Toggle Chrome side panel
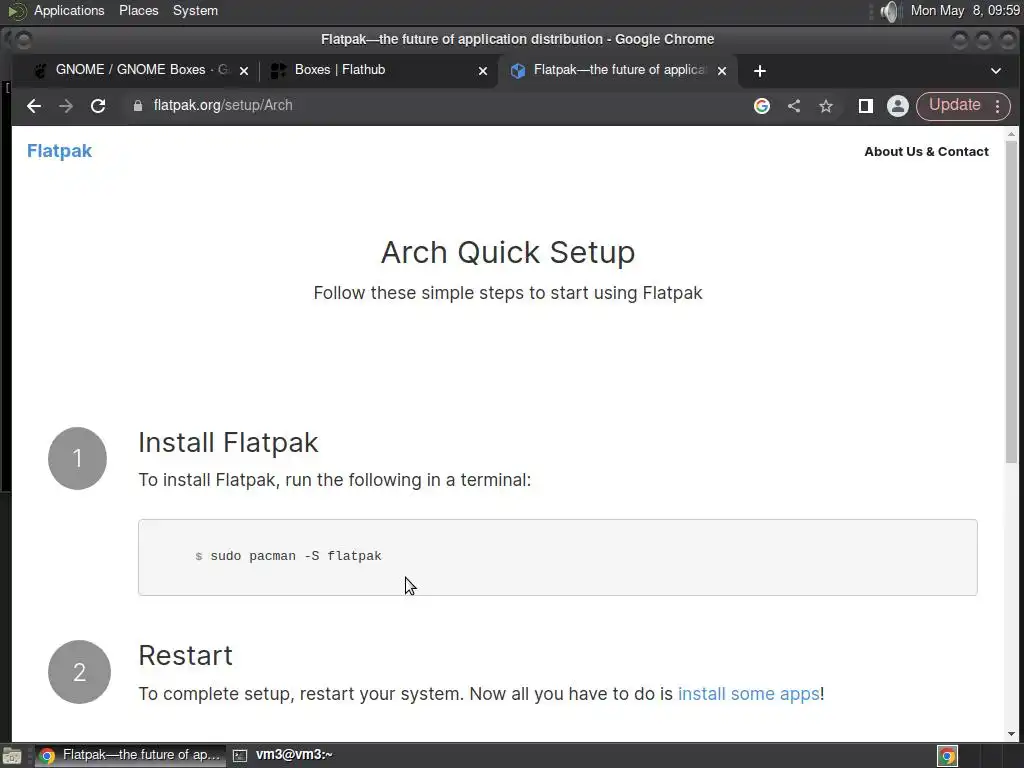Screen dimensions: 1024x768 (x=866, y=106)
